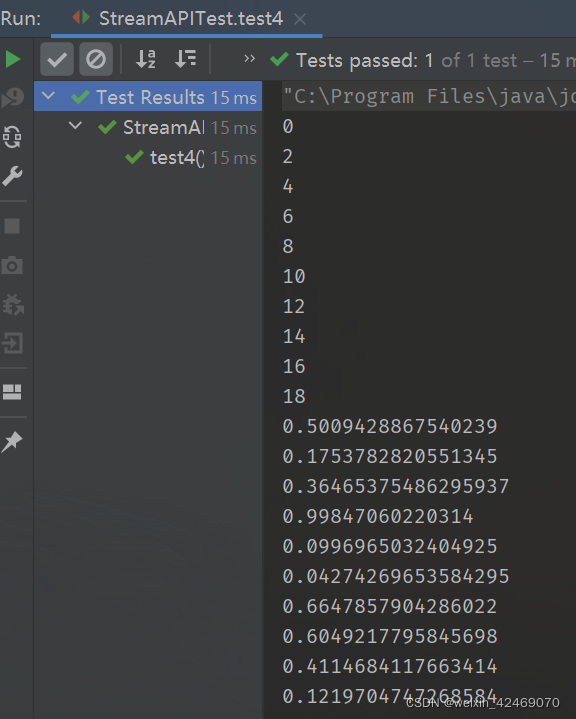Click the Exit arrow icon

[x=12, y=343]
